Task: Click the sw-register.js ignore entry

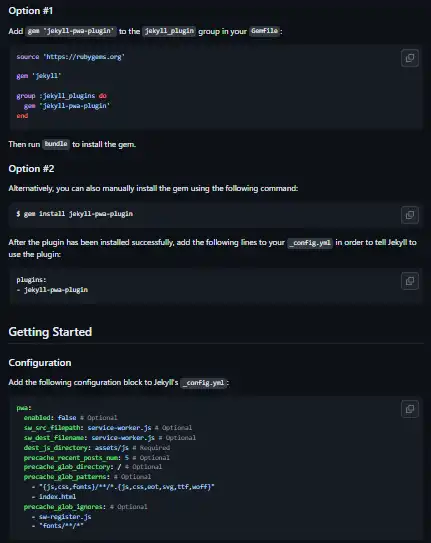Action: click(x=62, y=517)
